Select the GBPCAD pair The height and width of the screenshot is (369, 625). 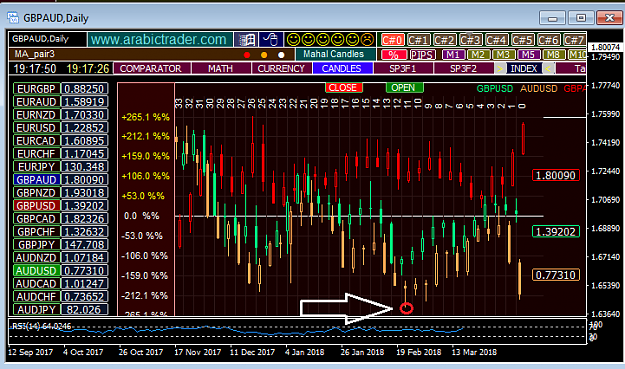pos(37,219)
